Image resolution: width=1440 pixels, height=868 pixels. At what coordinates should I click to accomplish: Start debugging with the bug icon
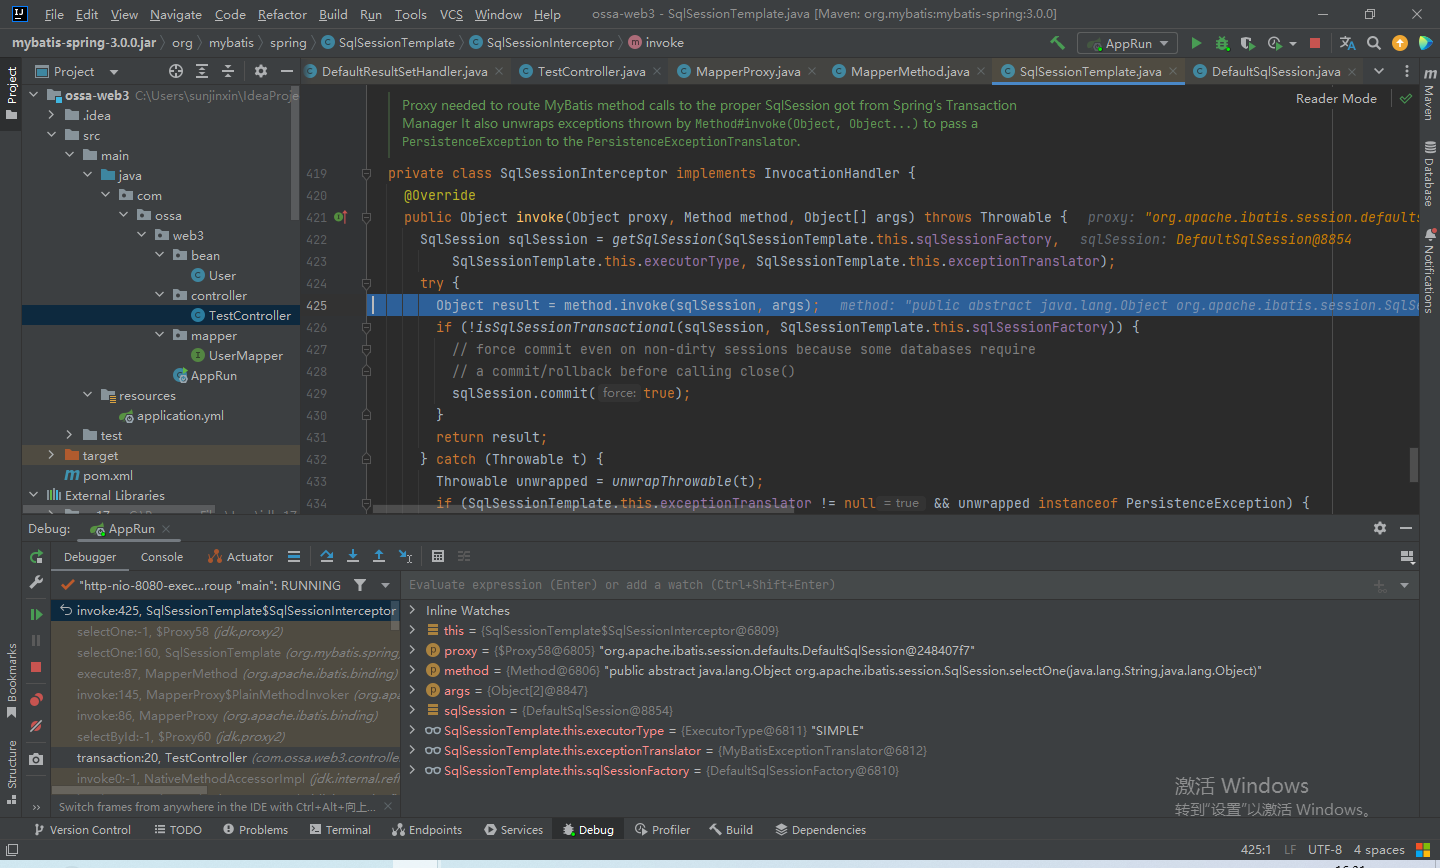point(1222,43)
